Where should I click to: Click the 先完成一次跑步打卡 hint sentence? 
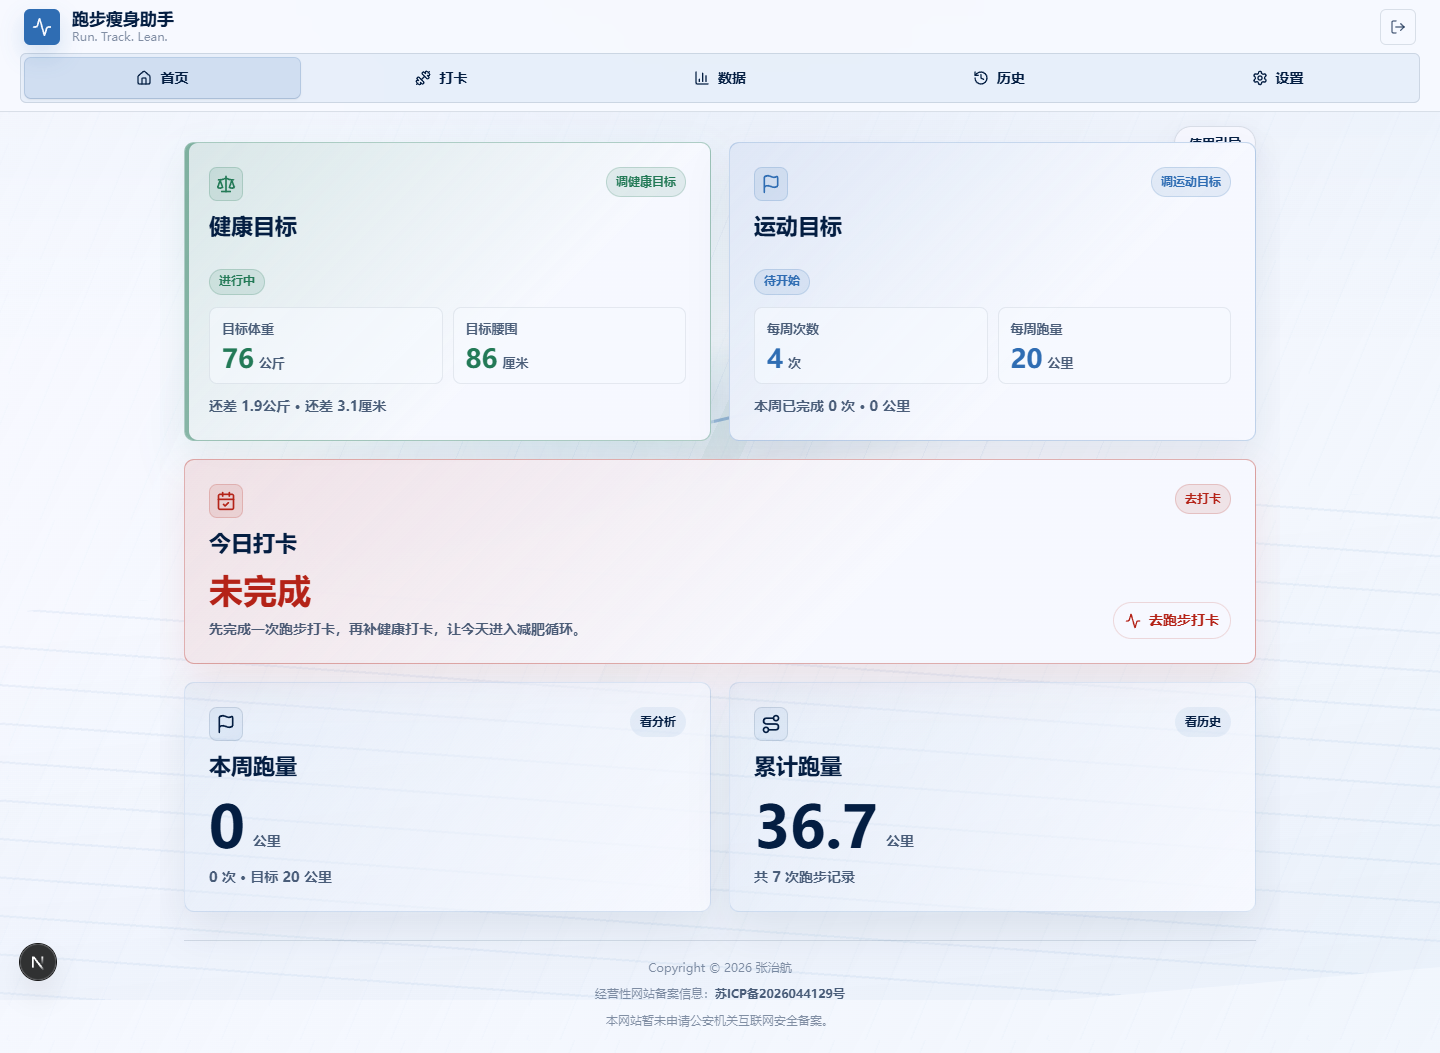(x=396, y=629)
